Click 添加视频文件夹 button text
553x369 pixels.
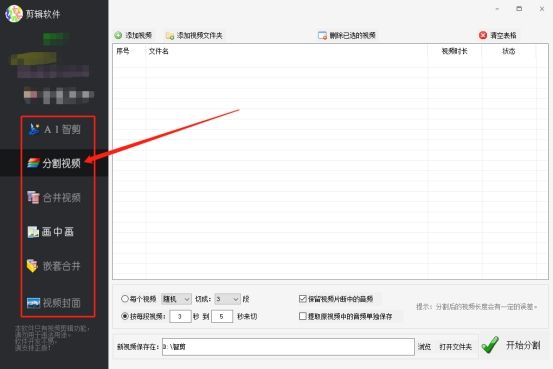[x=200, y=35]
